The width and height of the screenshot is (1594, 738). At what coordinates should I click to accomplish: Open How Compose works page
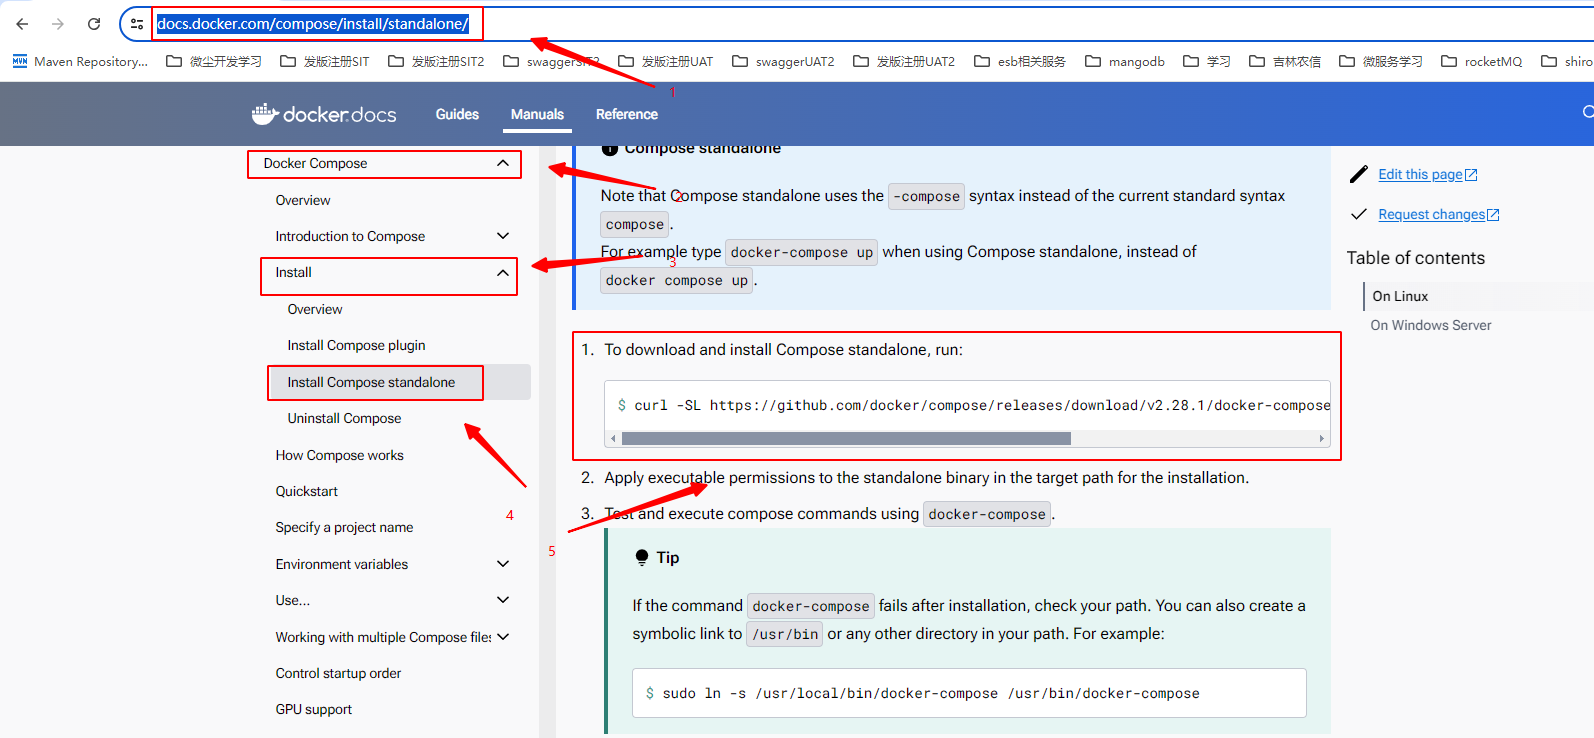[340, 455]
